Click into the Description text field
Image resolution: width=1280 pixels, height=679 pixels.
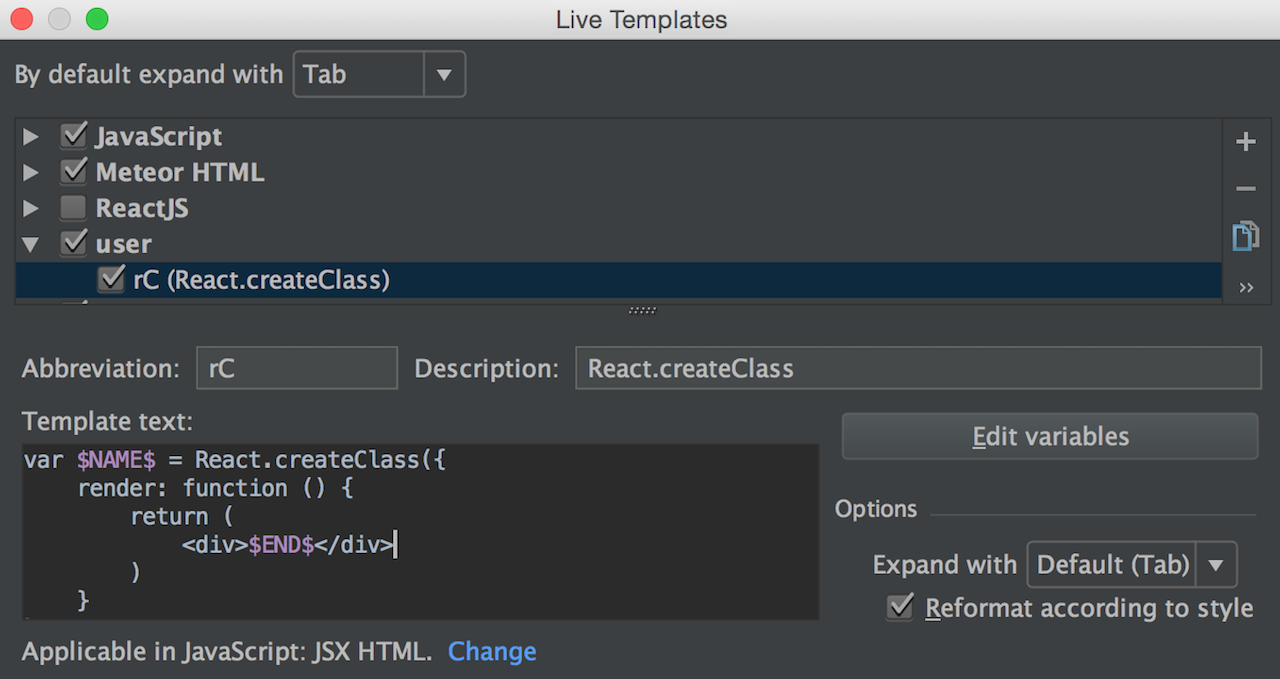pos(918,368)
